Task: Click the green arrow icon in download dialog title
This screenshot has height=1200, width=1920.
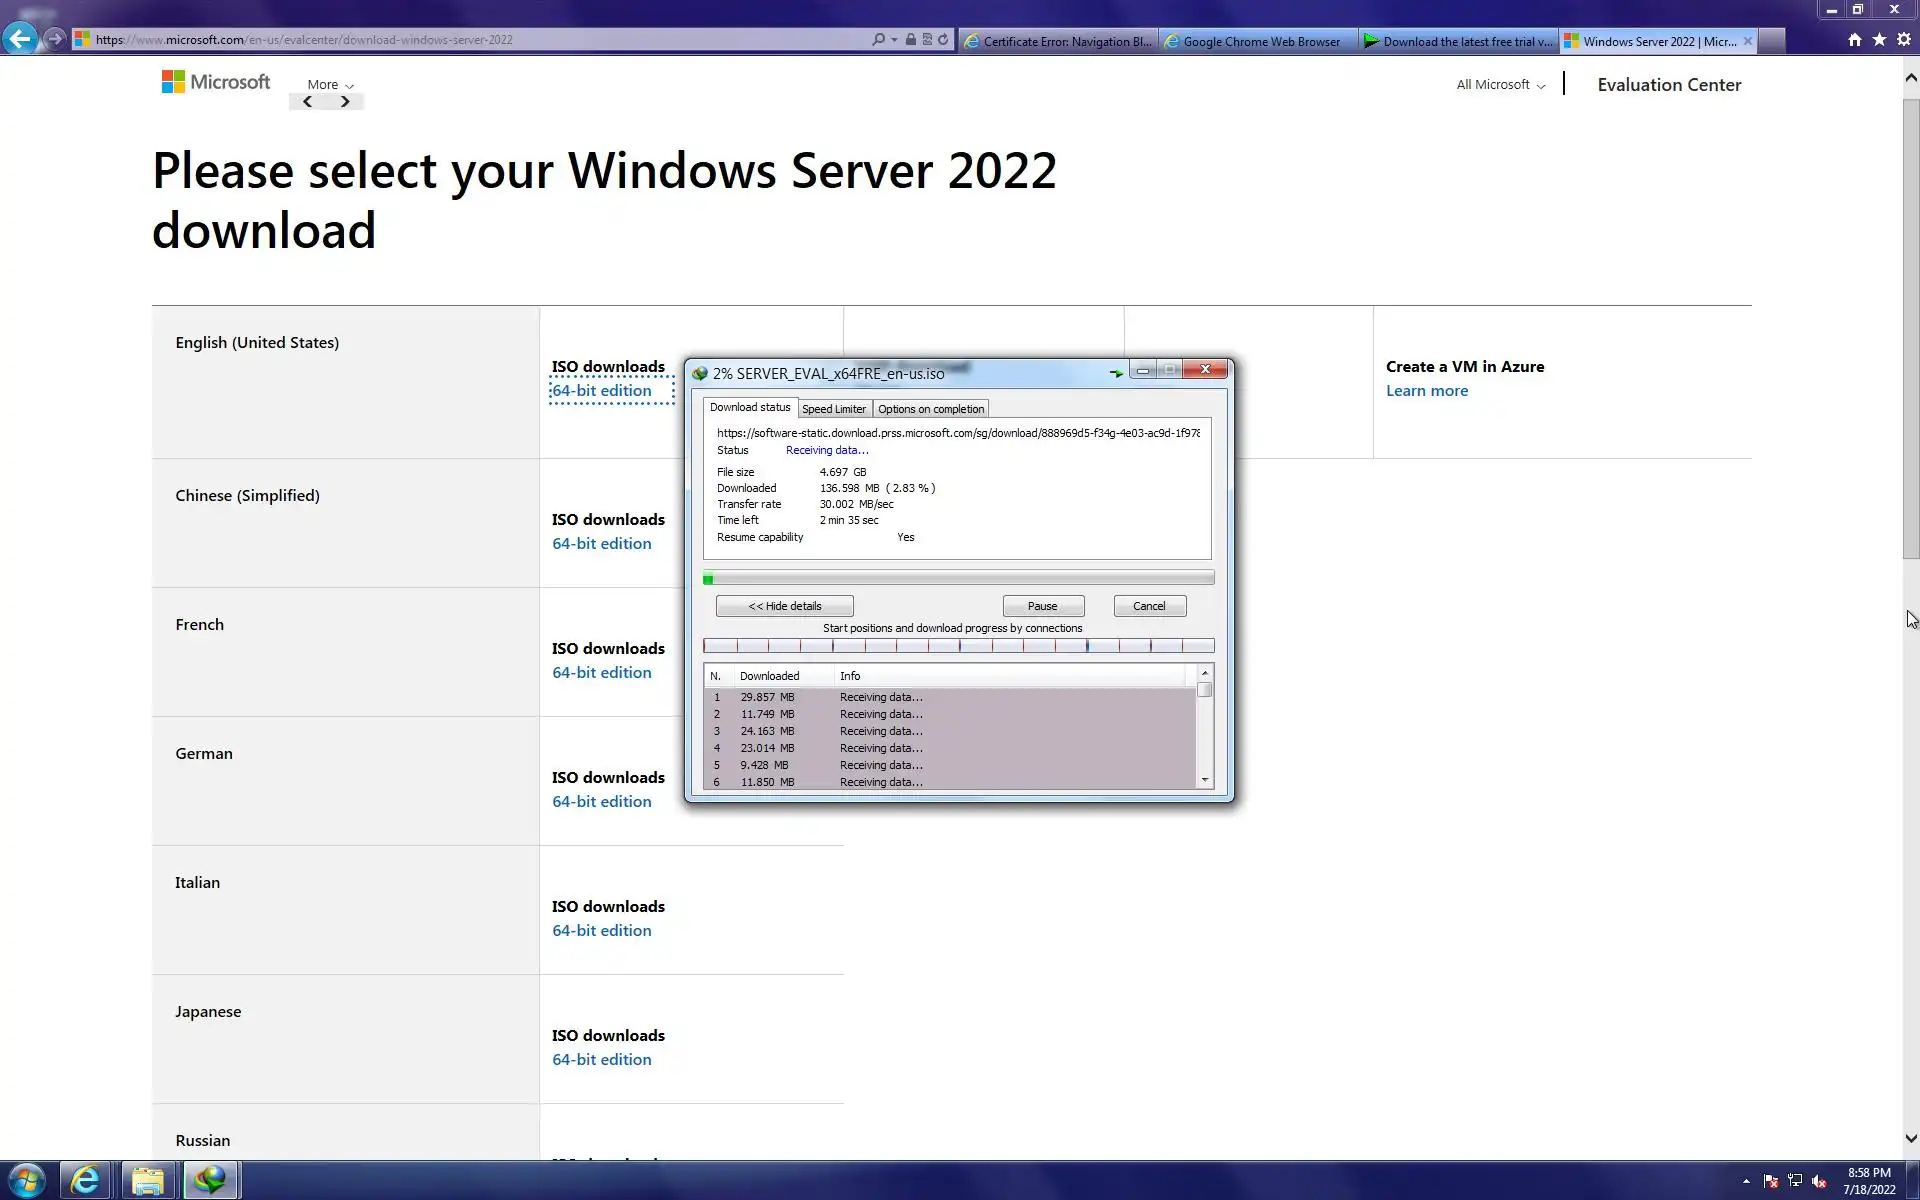Action: click(x=1116, y=372)
